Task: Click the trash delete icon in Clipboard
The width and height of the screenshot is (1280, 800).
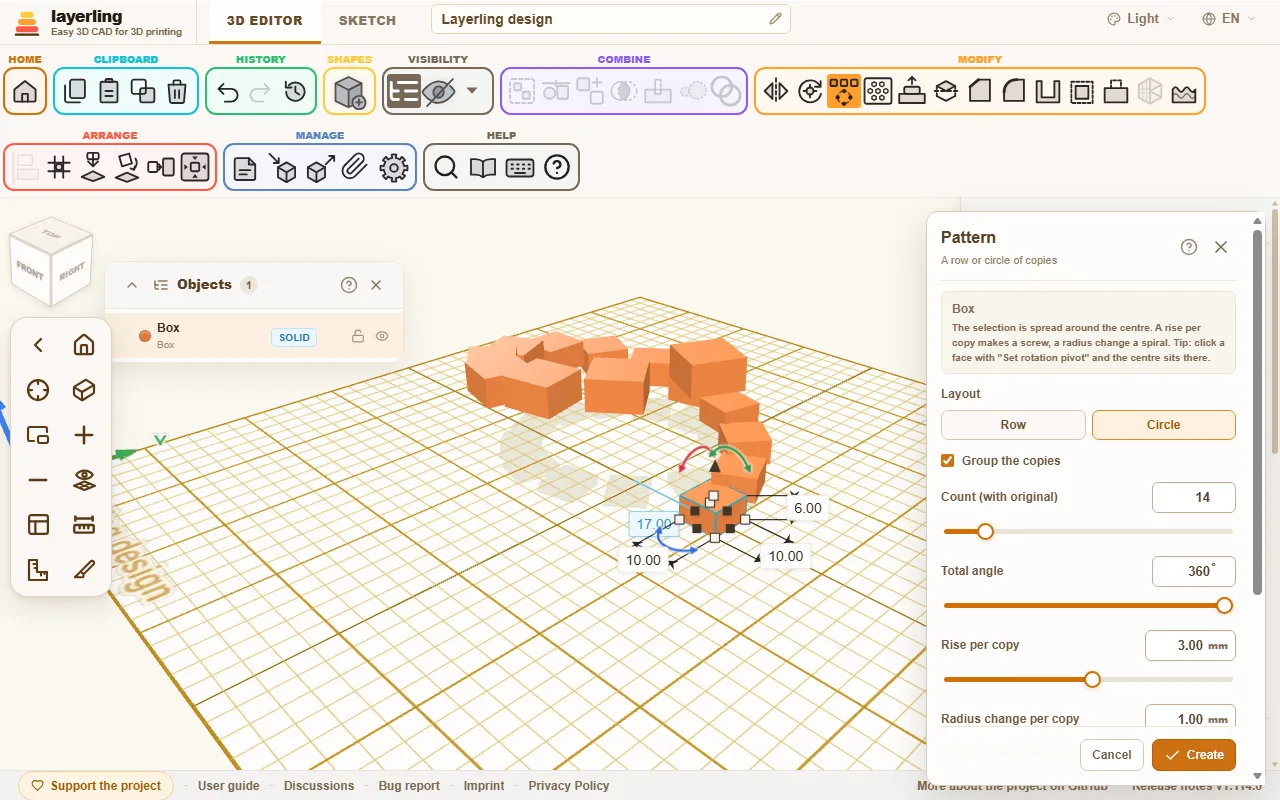Action: [177, 92]
